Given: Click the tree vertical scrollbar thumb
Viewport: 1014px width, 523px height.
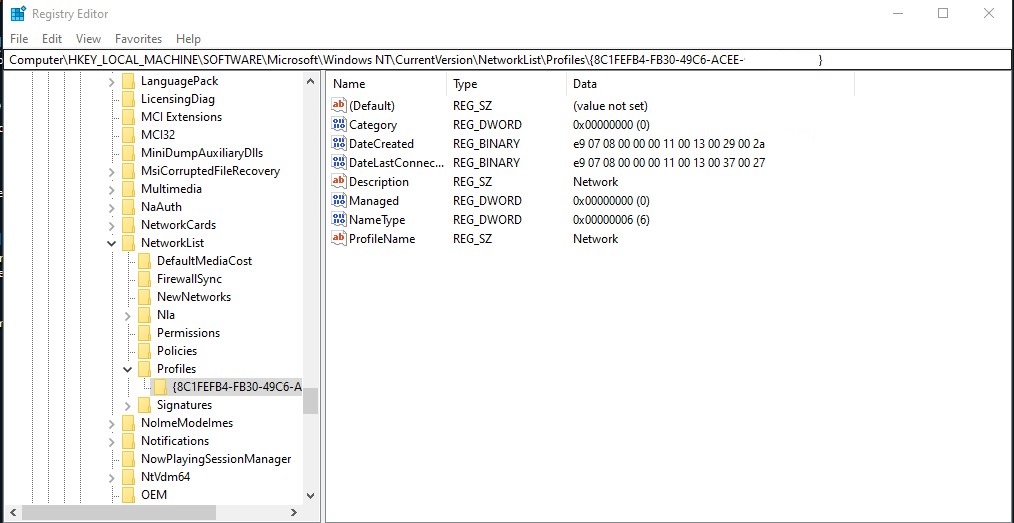Looking at the screenshot, I should [310, 401].
